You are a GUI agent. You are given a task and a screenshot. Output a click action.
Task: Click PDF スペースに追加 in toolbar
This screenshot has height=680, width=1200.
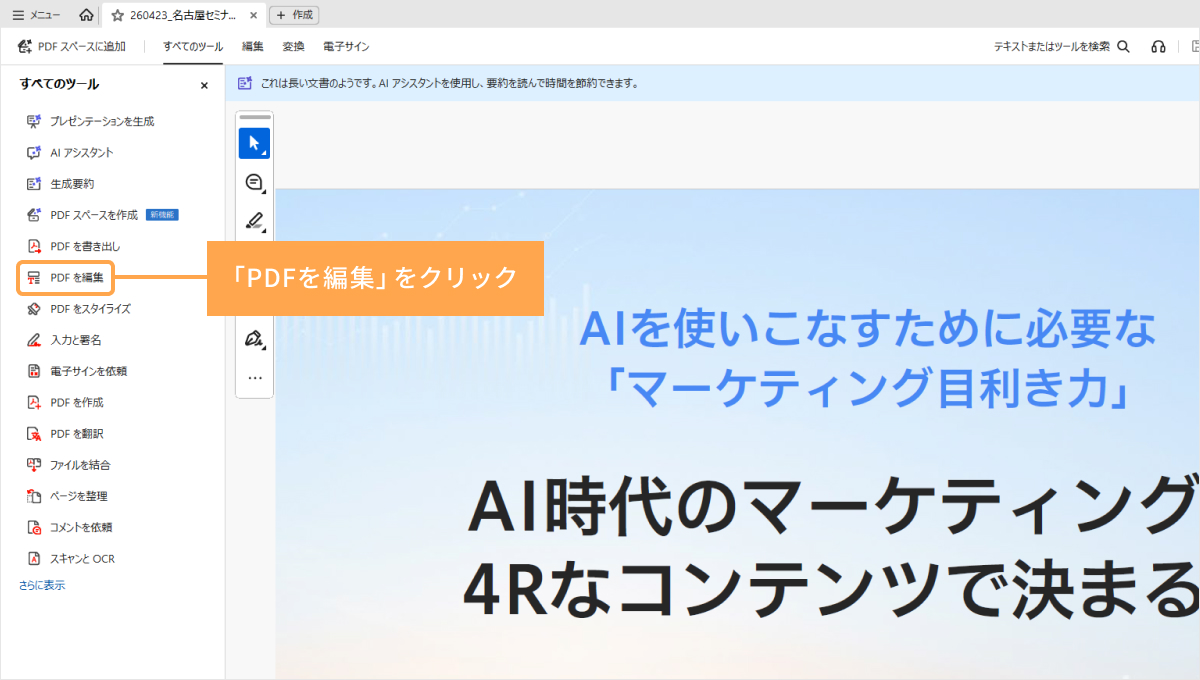coord(72,46)
